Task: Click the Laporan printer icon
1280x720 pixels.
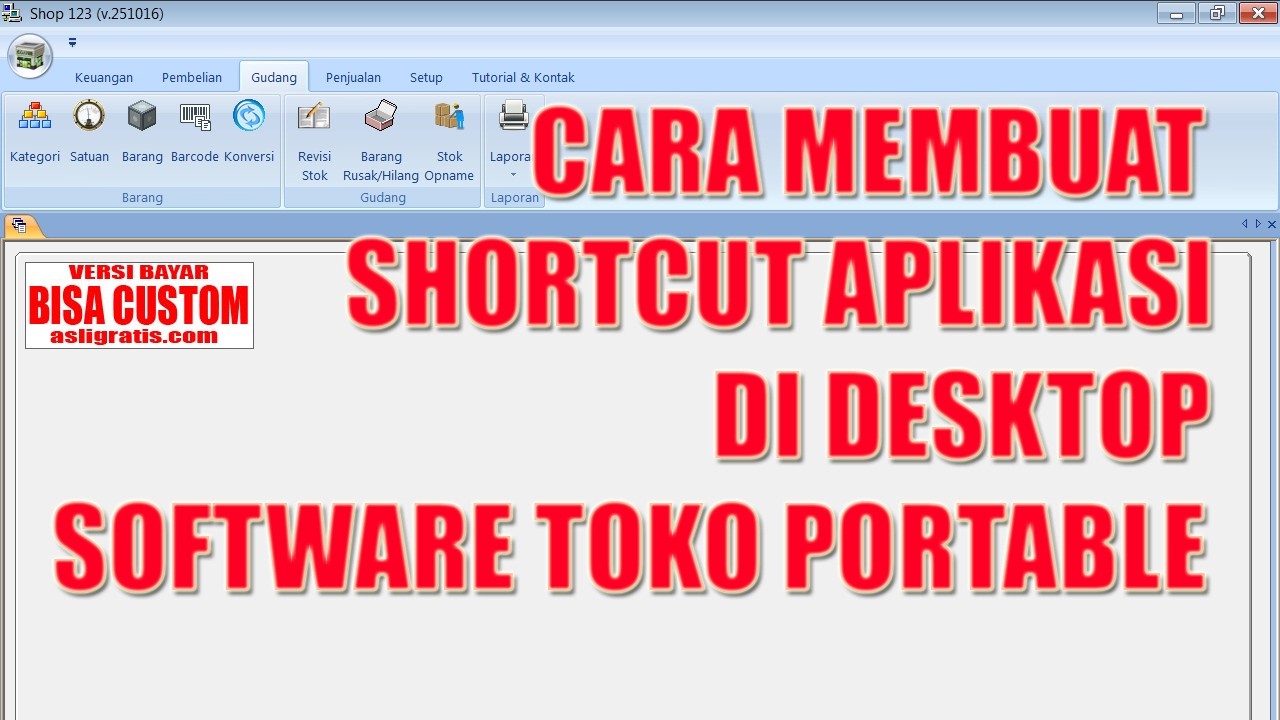Action: tap(514, 117)
